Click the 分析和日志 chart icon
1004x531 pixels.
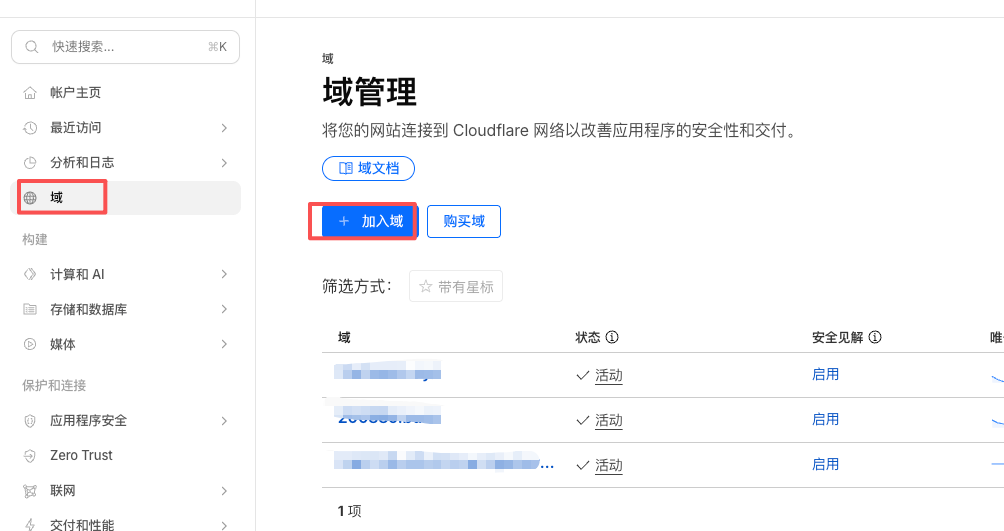point(30,163)
